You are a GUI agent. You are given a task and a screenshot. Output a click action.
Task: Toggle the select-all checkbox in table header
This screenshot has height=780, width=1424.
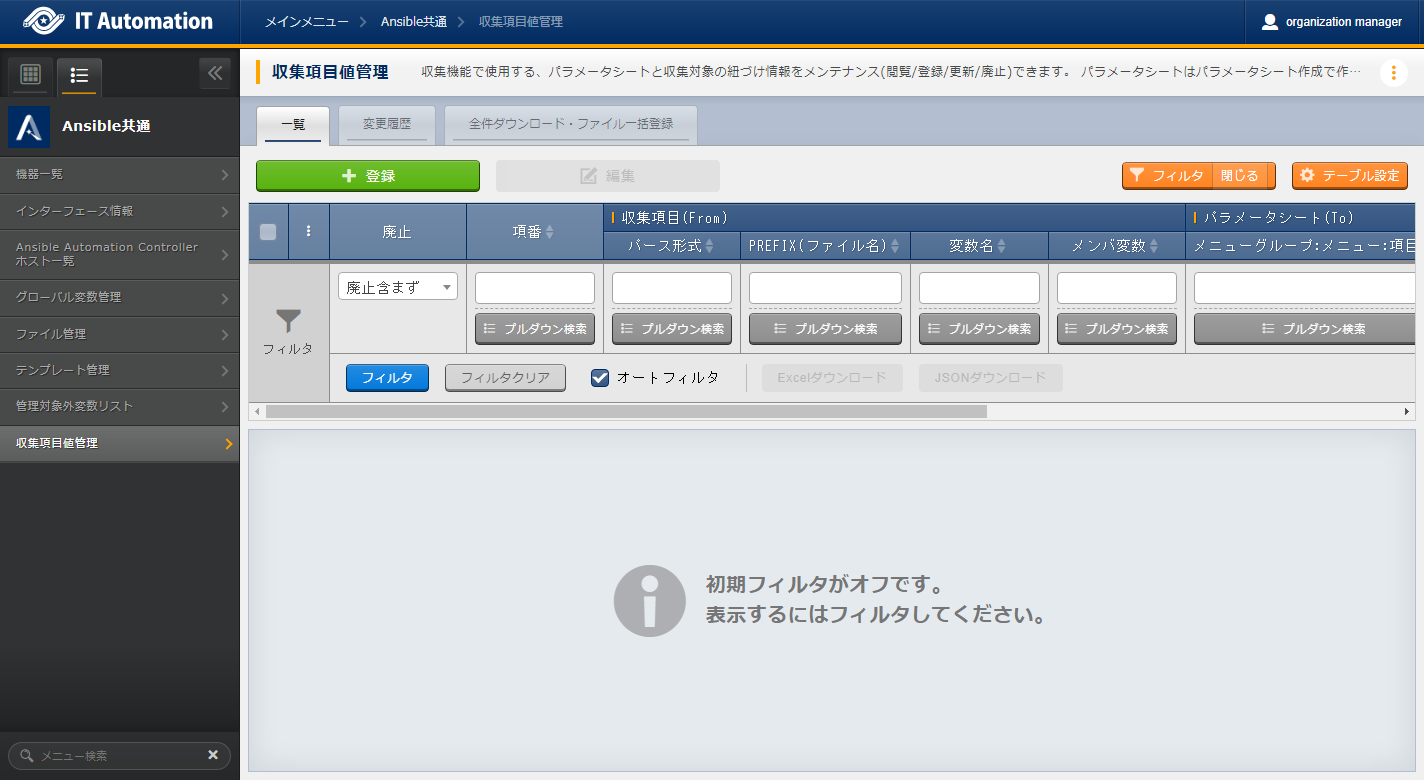(268, 231)
